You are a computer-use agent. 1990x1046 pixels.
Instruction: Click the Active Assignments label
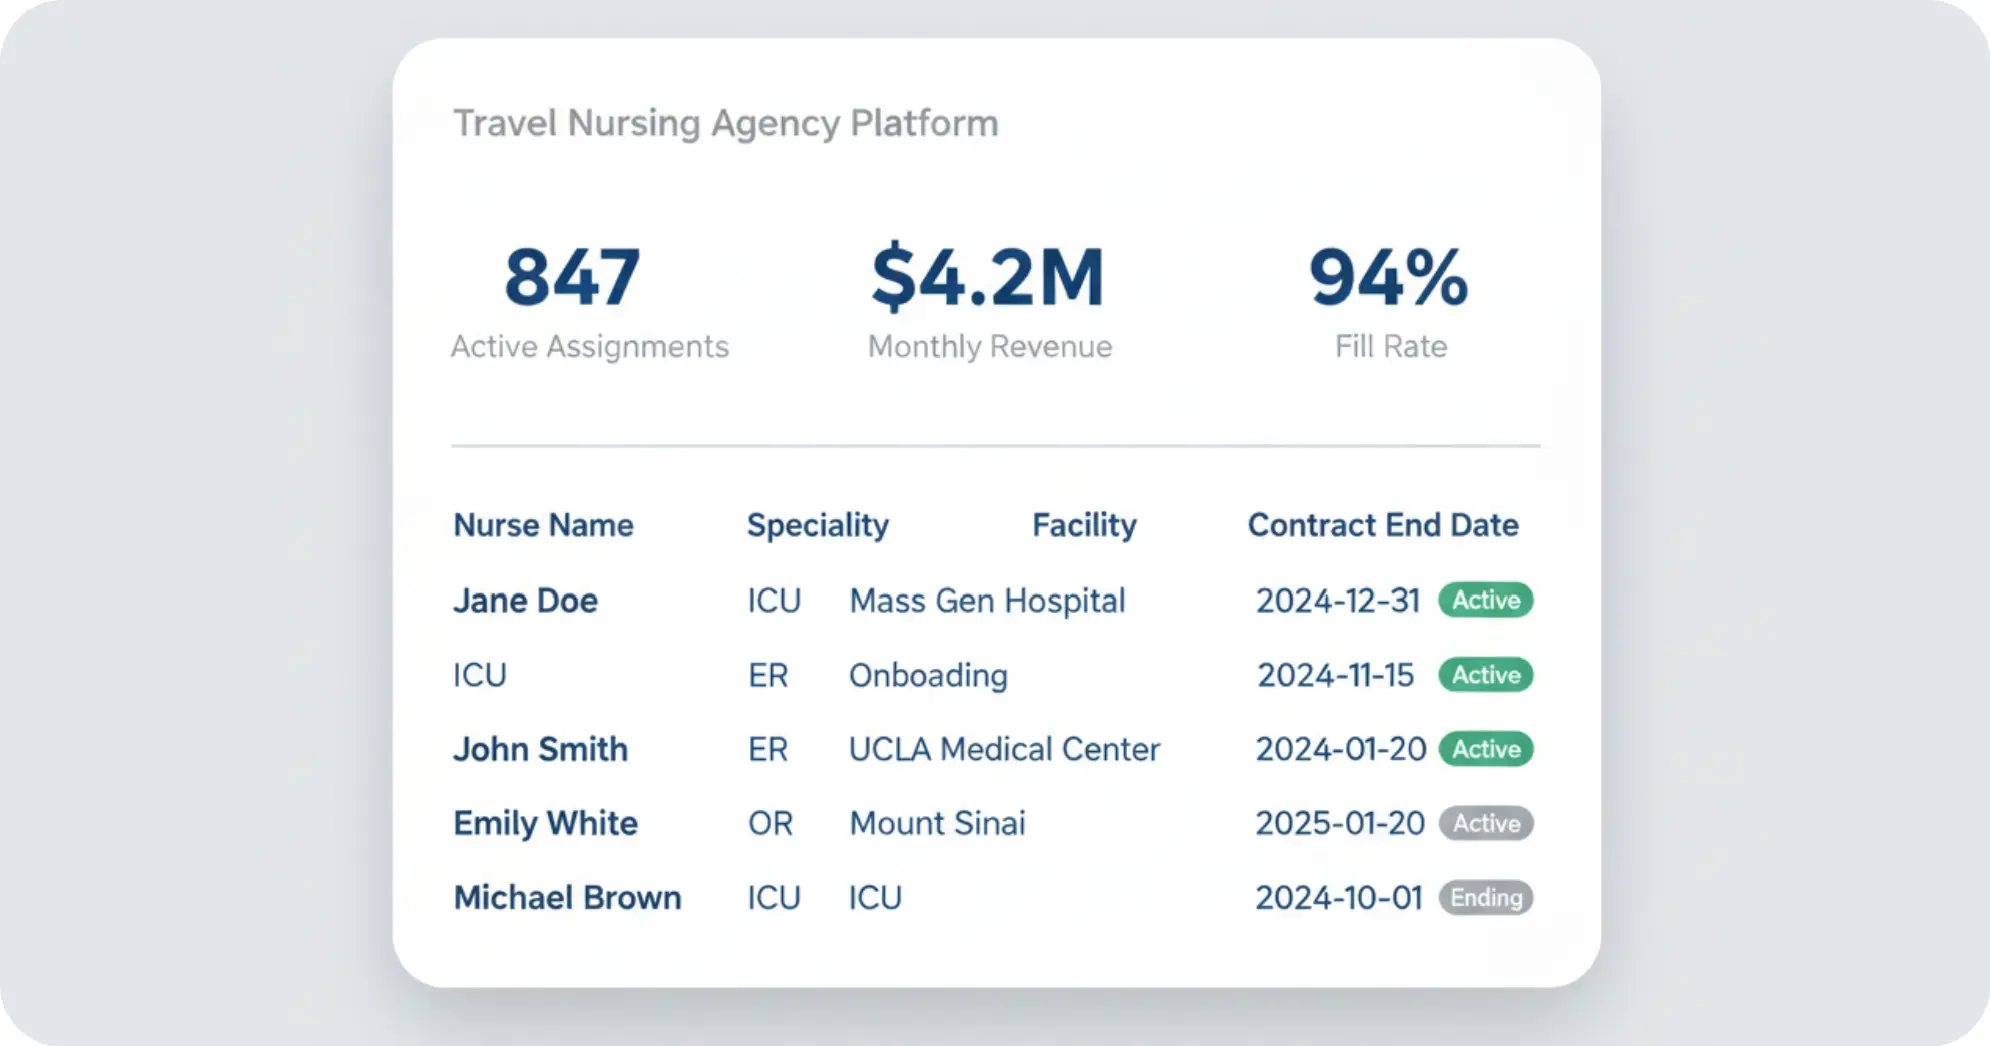pos(590,346)
